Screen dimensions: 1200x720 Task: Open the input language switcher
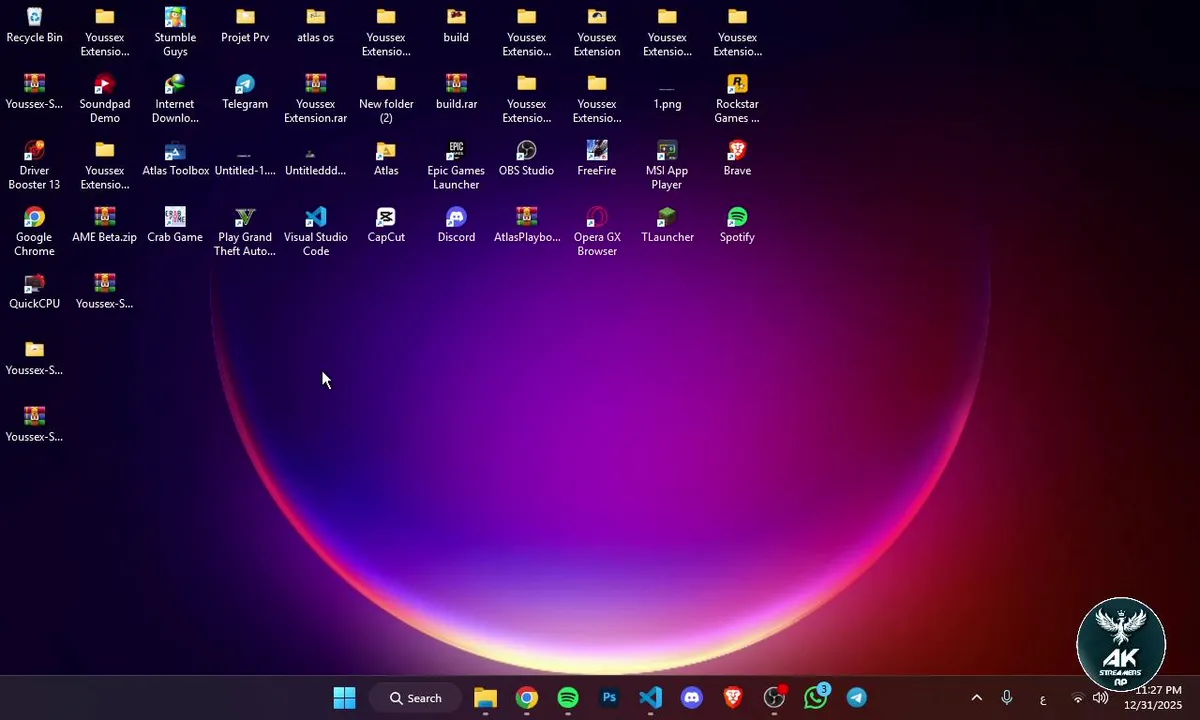(1043, 699)
